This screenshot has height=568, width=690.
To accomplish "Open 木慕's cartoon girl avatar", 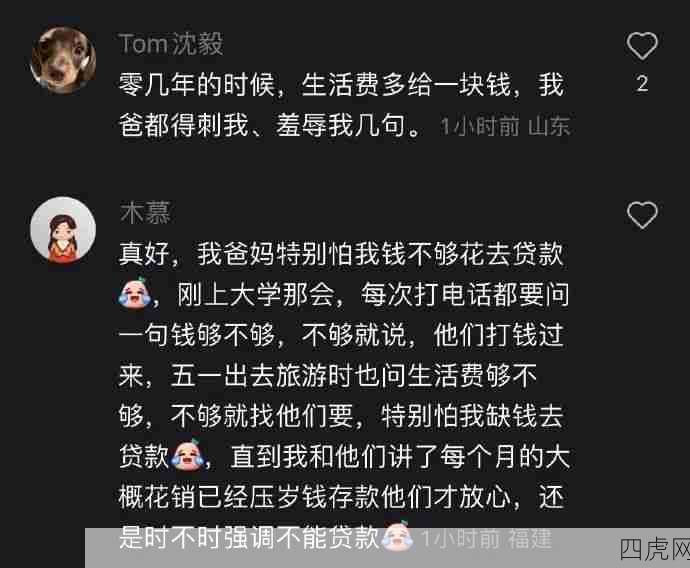I will 63,230.
